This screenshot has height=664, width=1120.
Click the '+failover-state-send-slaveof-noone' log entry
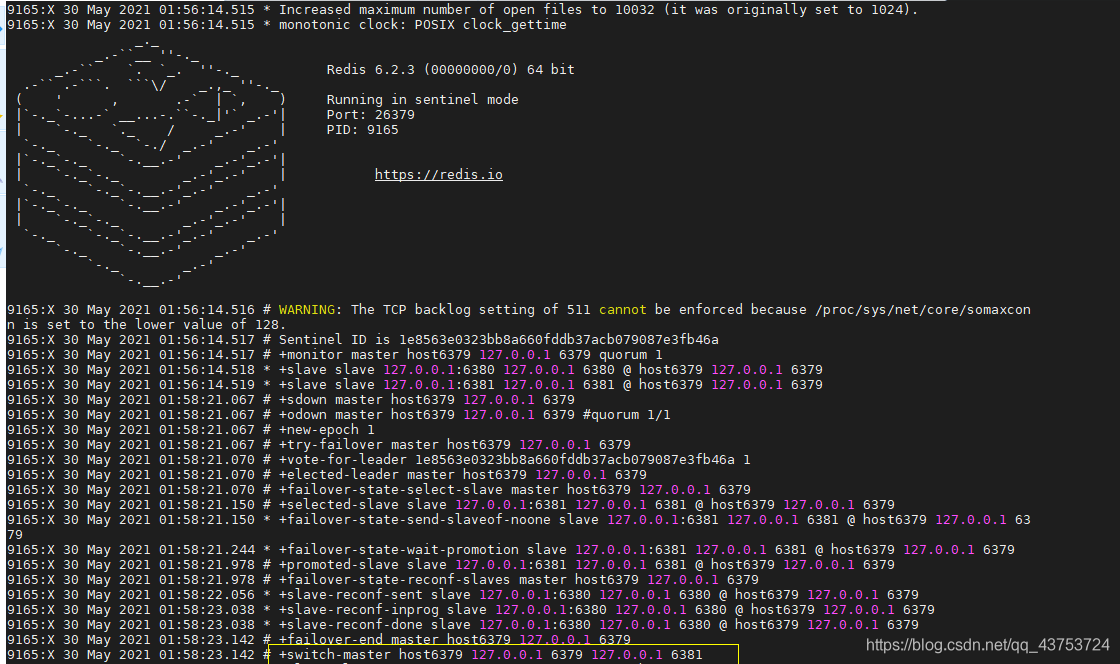pyautogui.click(x=519, y=527)
